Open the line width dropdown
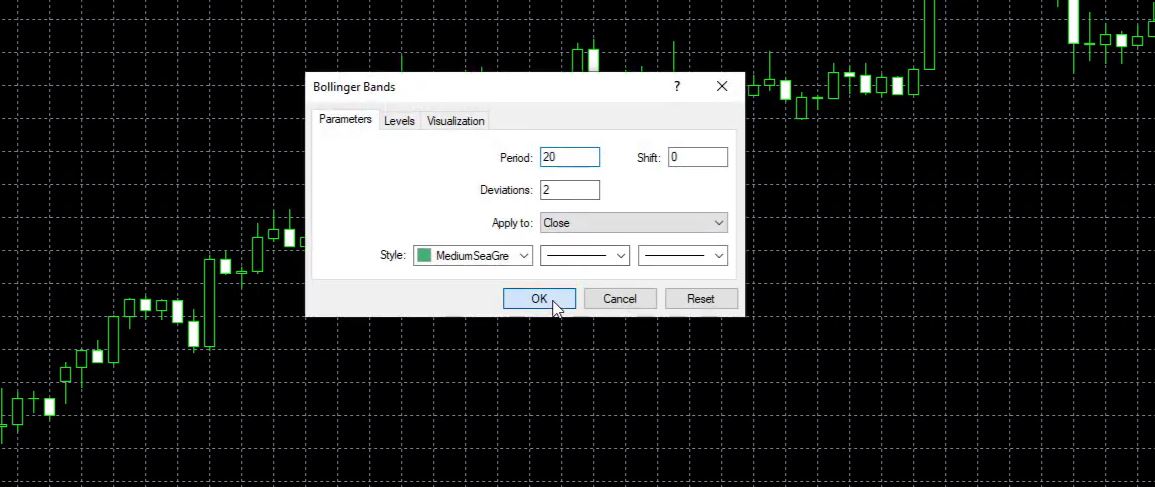The image size is (1155, 487). (683, 256)
